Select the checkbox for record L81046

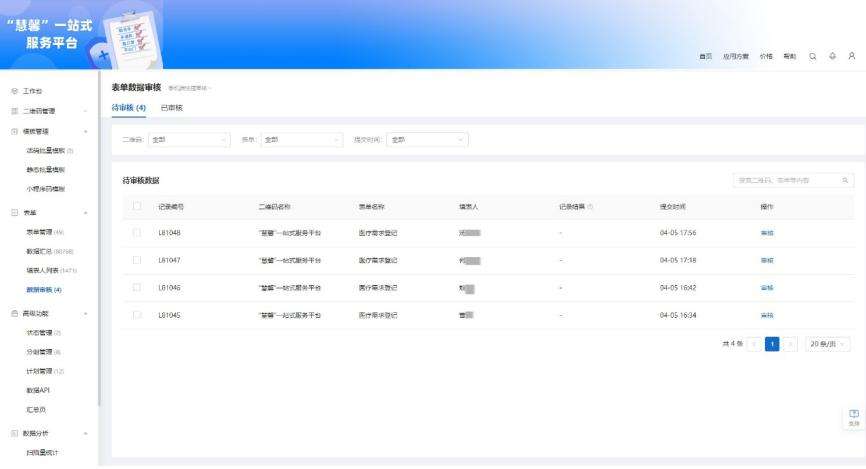point(137,287)
